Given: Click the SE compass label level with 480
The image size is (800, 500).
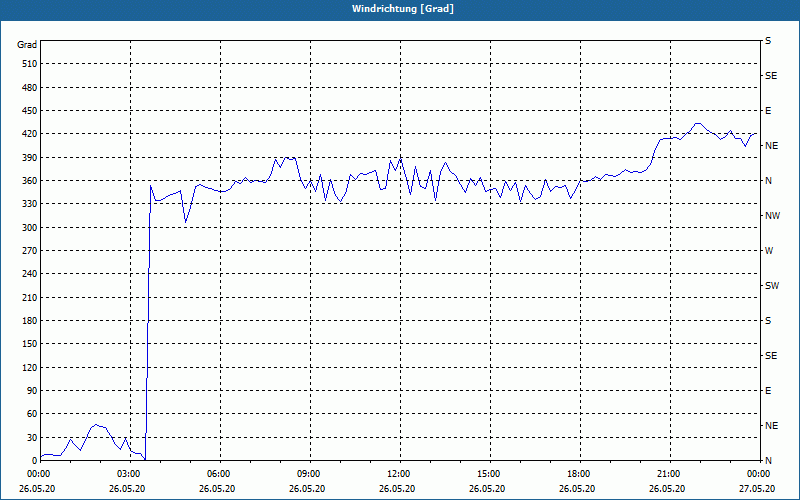Looking at the screenshot, I should 771,76.
